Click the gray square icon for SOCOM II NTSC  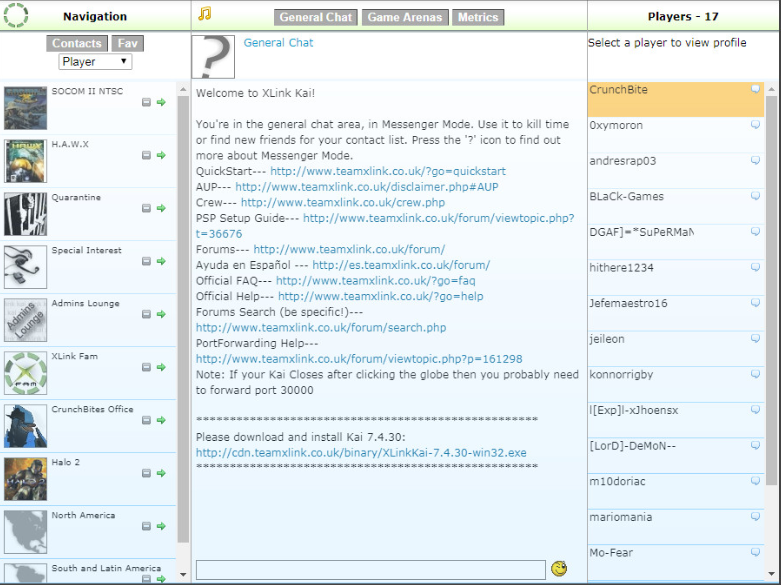point(146,102)
